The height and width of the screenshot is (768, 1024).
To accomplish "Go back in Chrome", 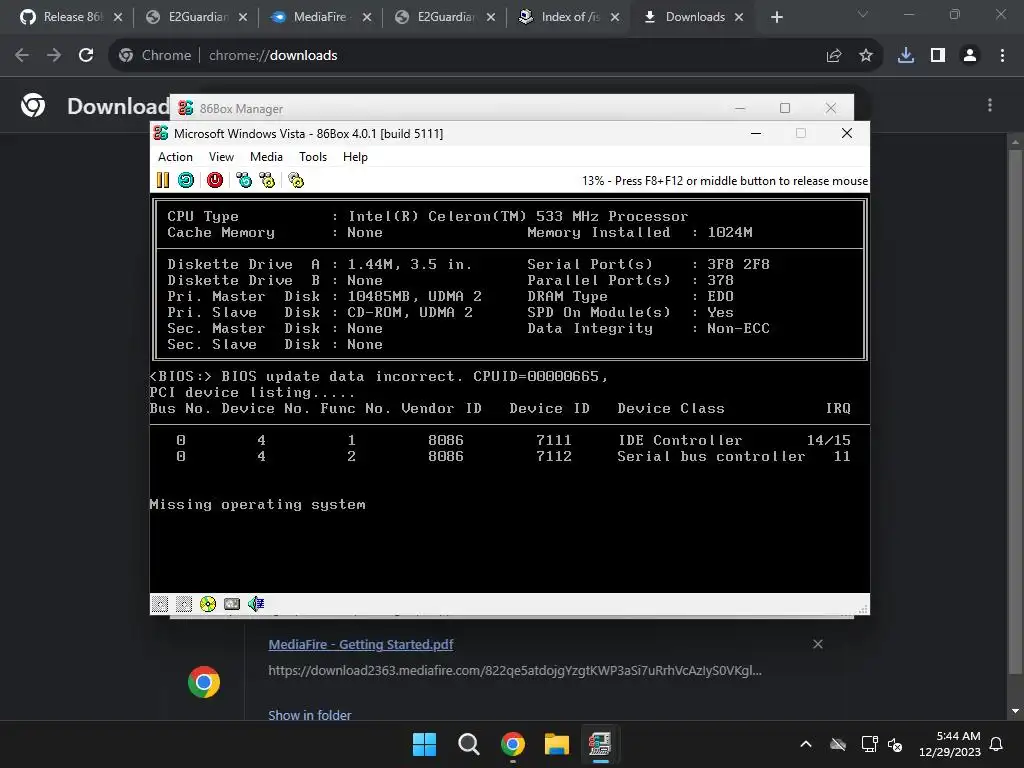I will pyautogui.click(x=22, y=56).
